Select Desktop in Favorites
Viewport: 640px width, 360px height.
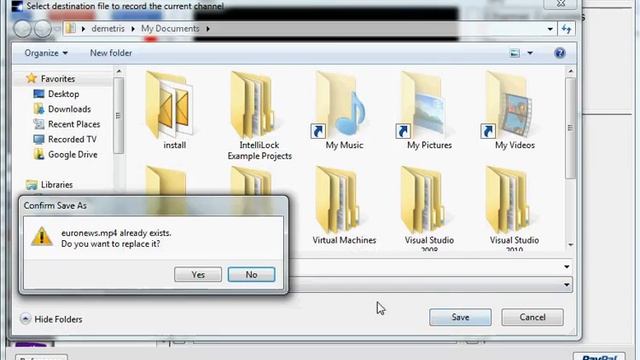[63, 94]
